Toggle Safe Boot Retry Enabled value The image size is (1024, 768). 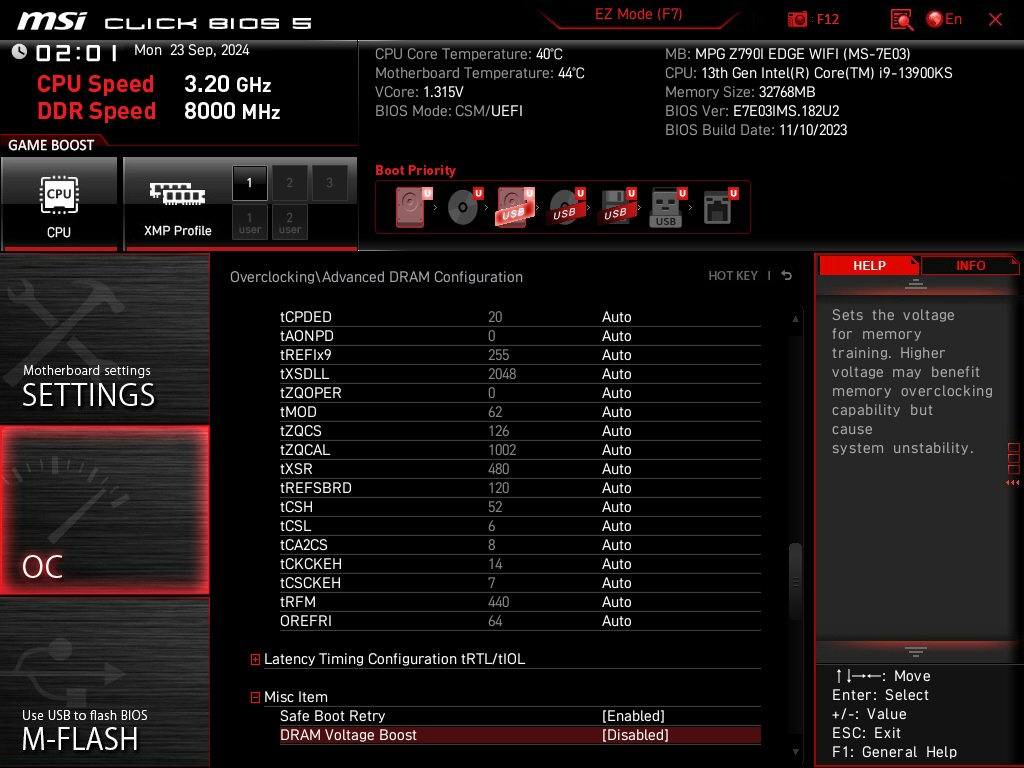tap(633, 716)
